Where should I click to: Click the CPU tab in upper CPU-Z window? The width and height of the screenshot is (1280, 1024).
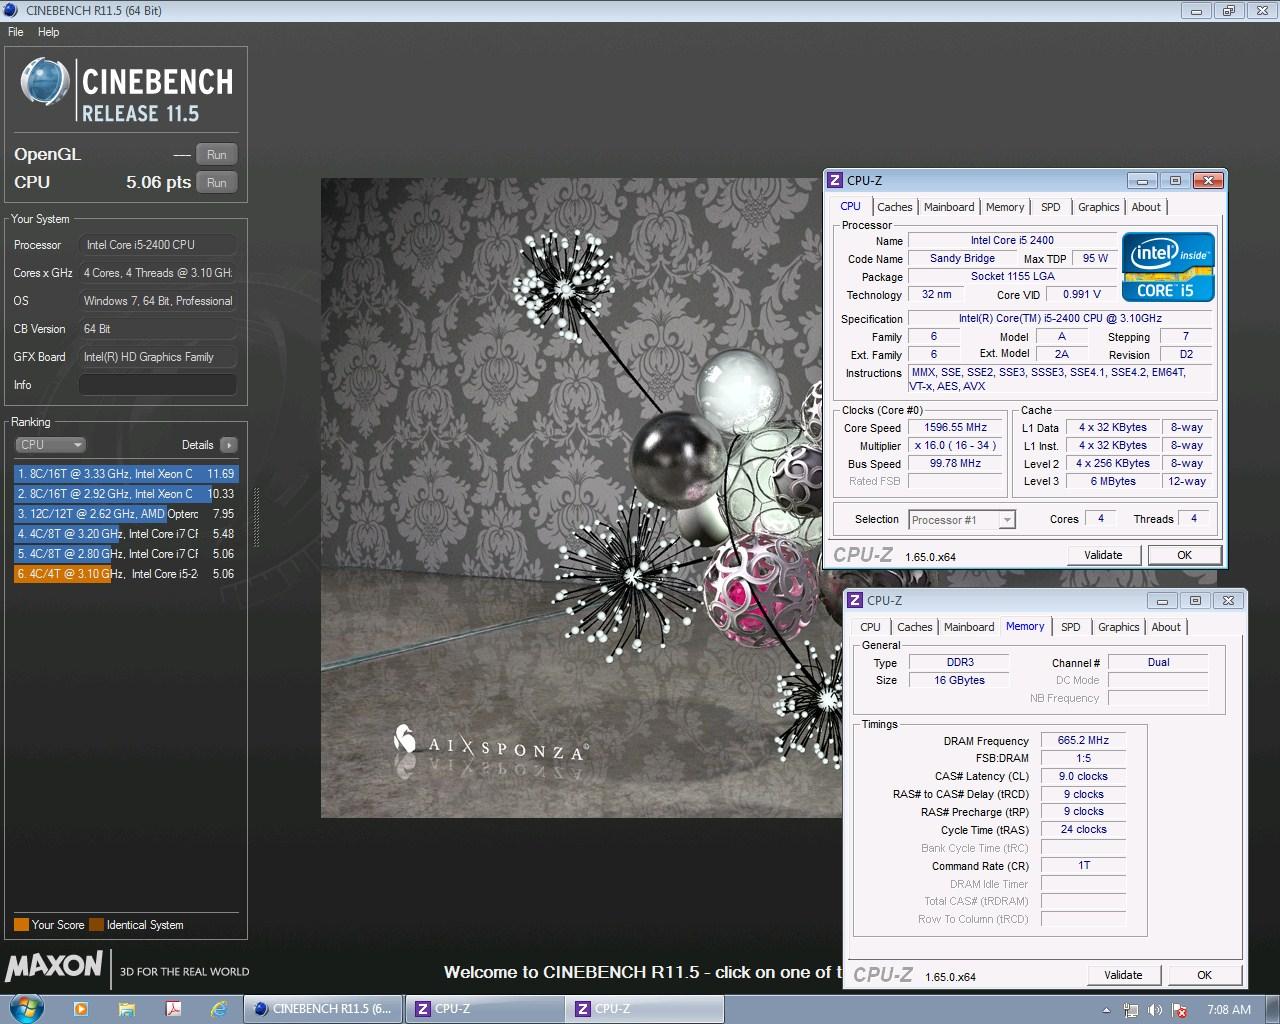tap(850, 206)
